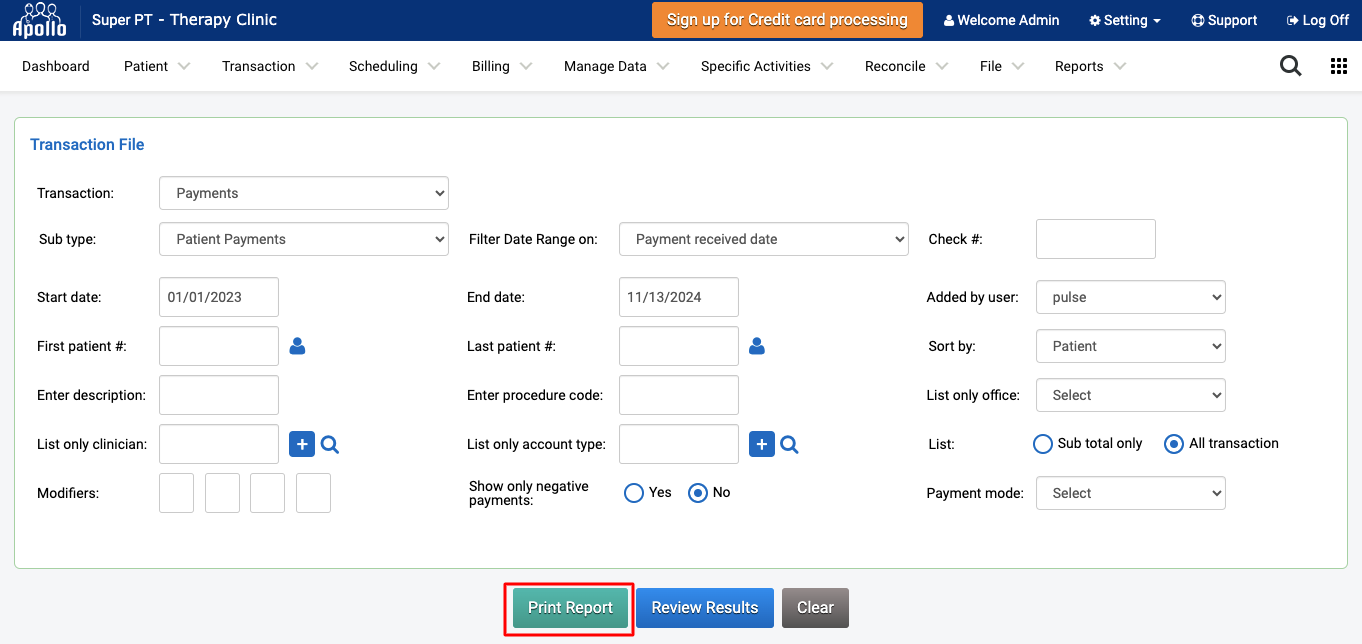1362x644 pixels.
Task: Click the First patient # person icon
Action: click(x=297, y=346)
